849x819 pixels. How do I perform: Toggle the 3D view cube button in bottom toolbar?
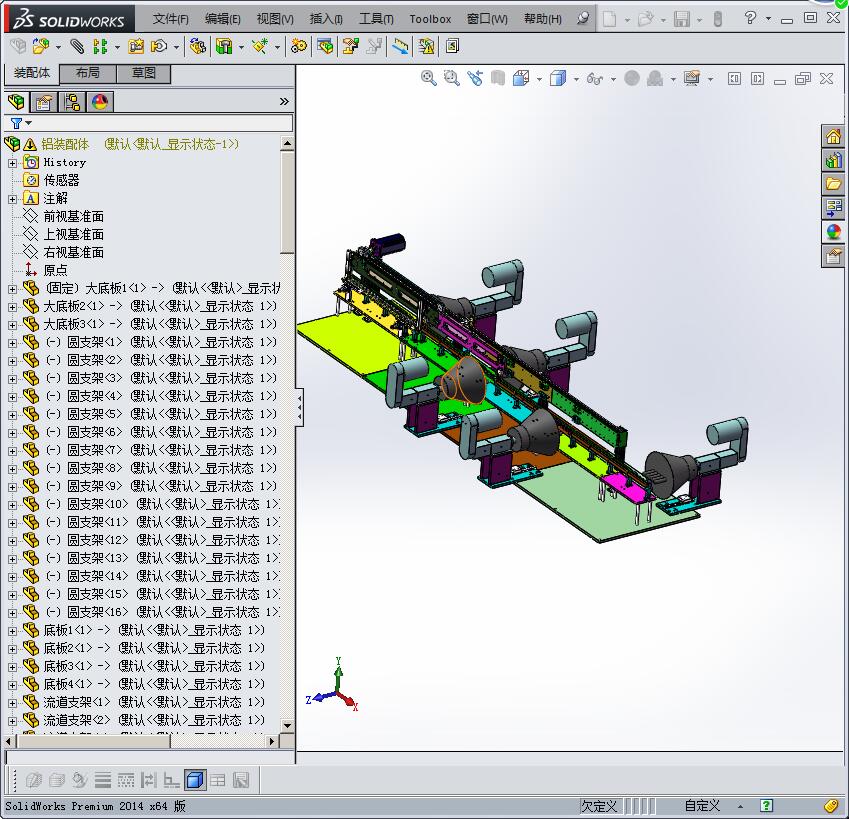(x=195, y=780)
